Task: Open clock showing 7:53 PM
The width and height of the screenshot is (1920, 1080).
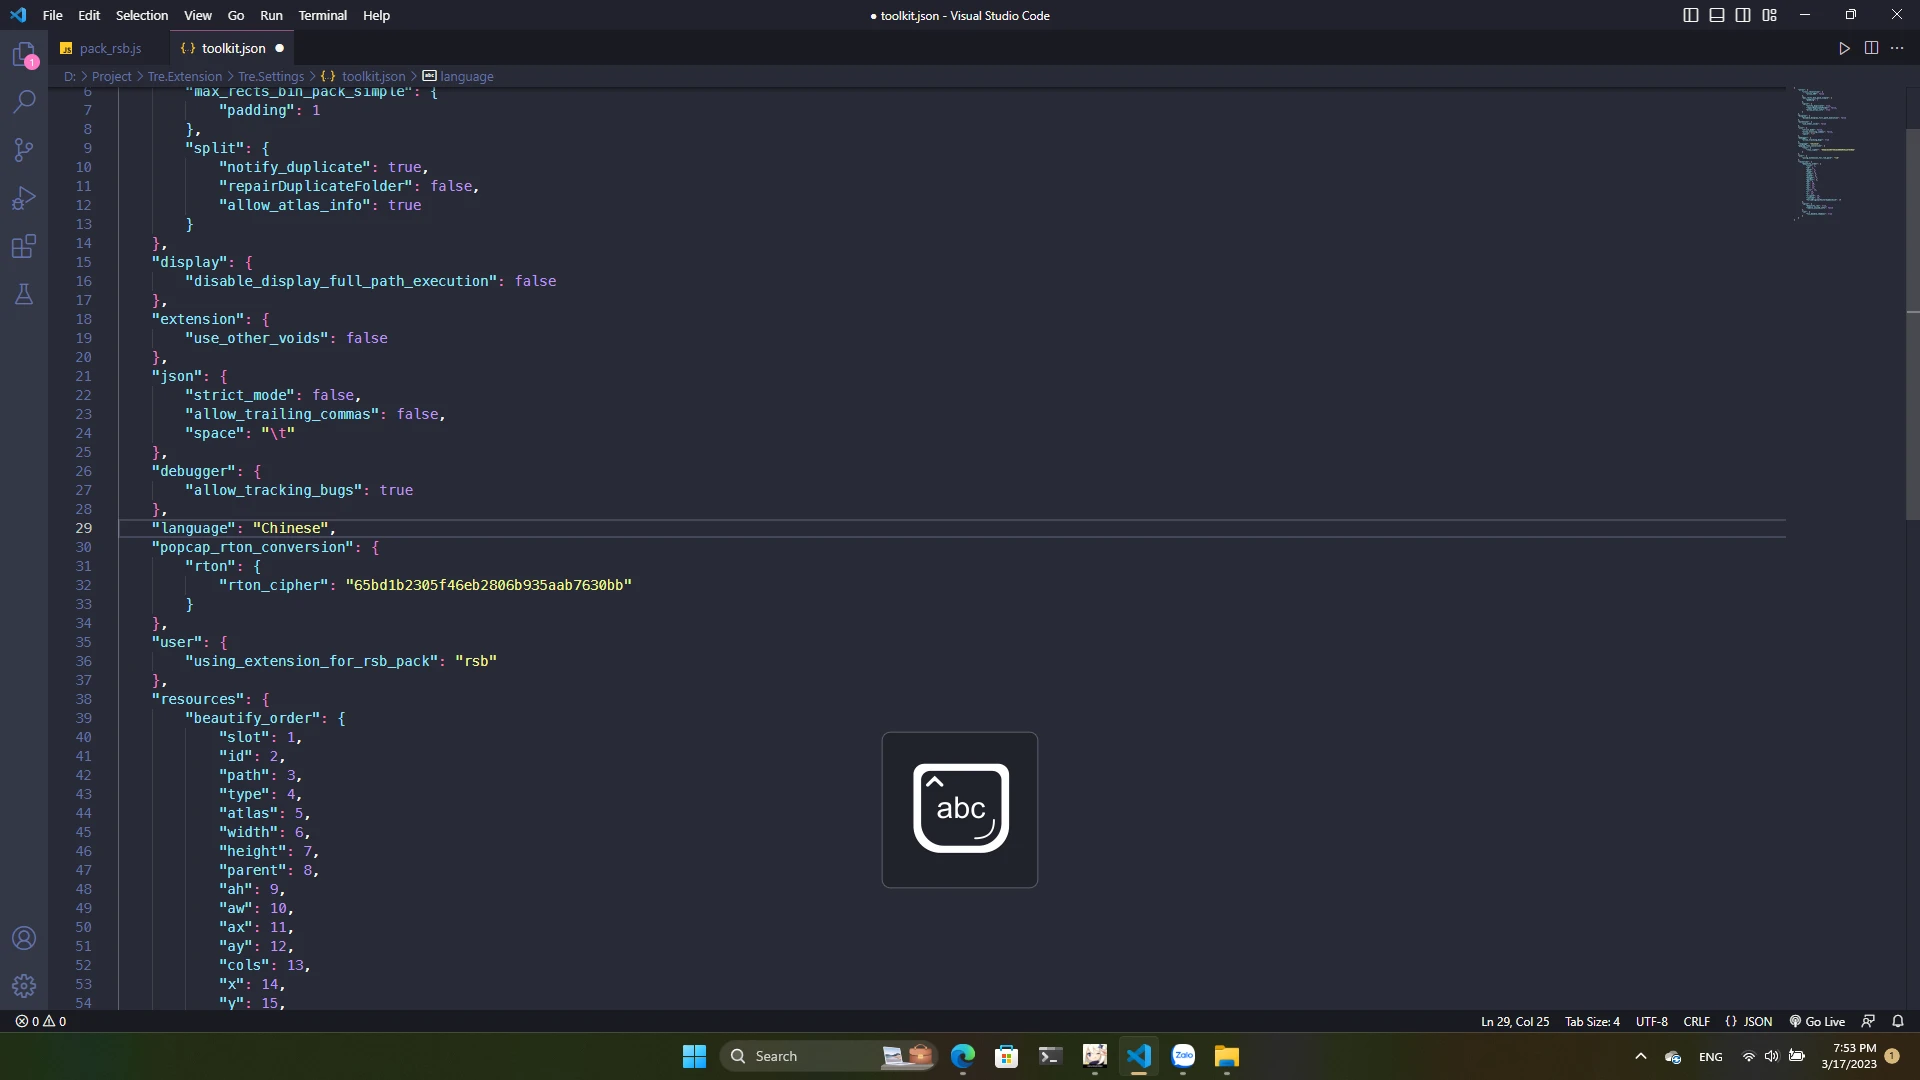Action: pos(1848,1056)
